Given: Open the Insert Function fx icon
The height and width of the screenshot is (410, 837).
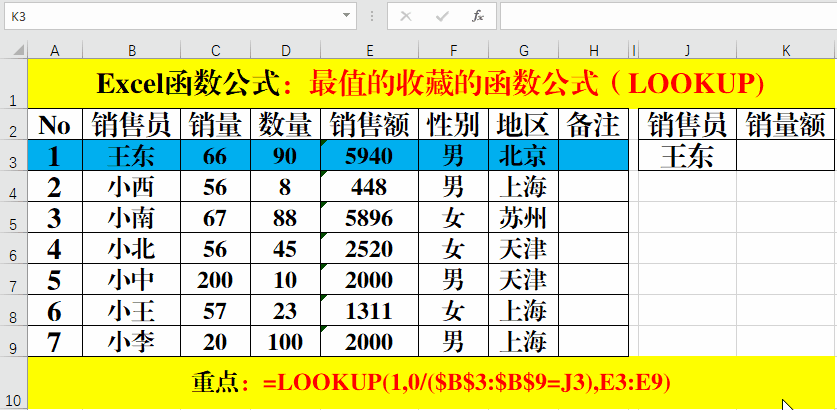Looking at the screenshot, I should 477,17.
